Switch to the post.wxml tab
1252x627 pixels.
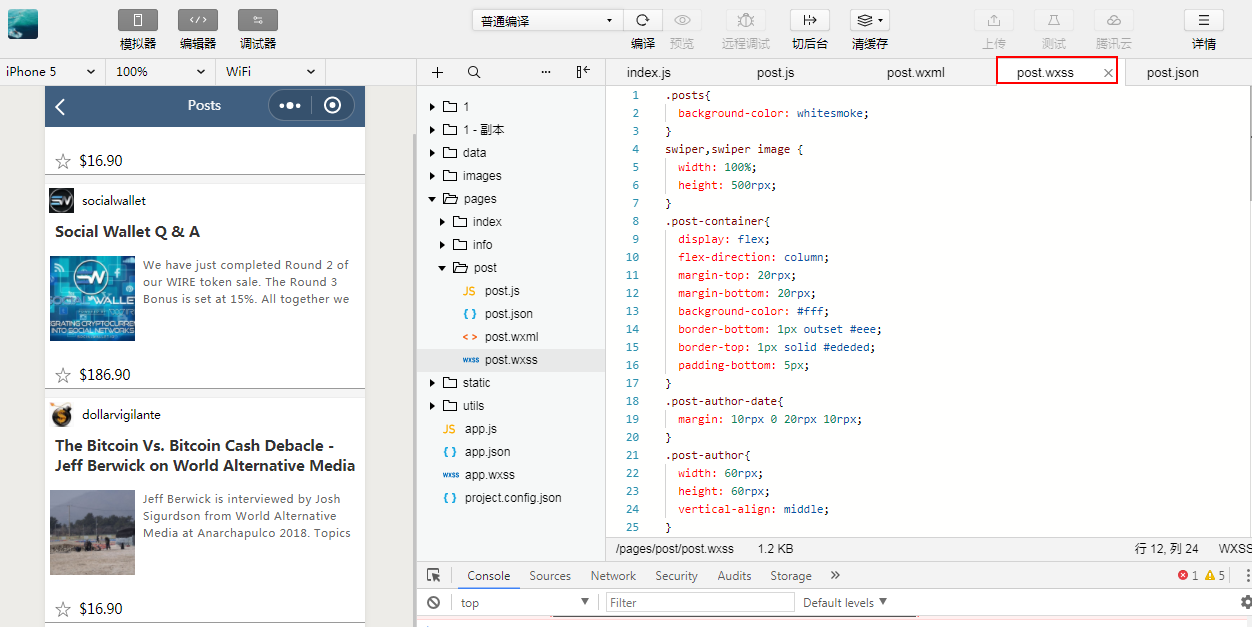click(x=915, y=72)
